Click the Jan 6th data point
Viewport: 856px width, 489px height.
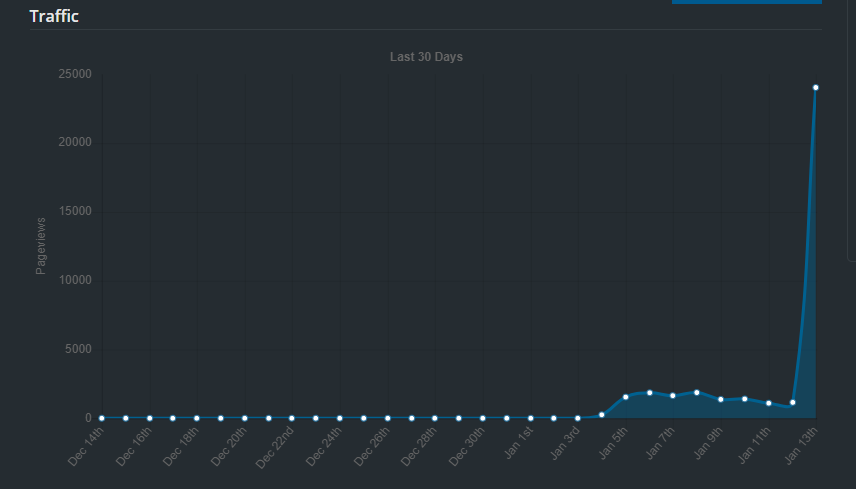click(x=649, y=393)
